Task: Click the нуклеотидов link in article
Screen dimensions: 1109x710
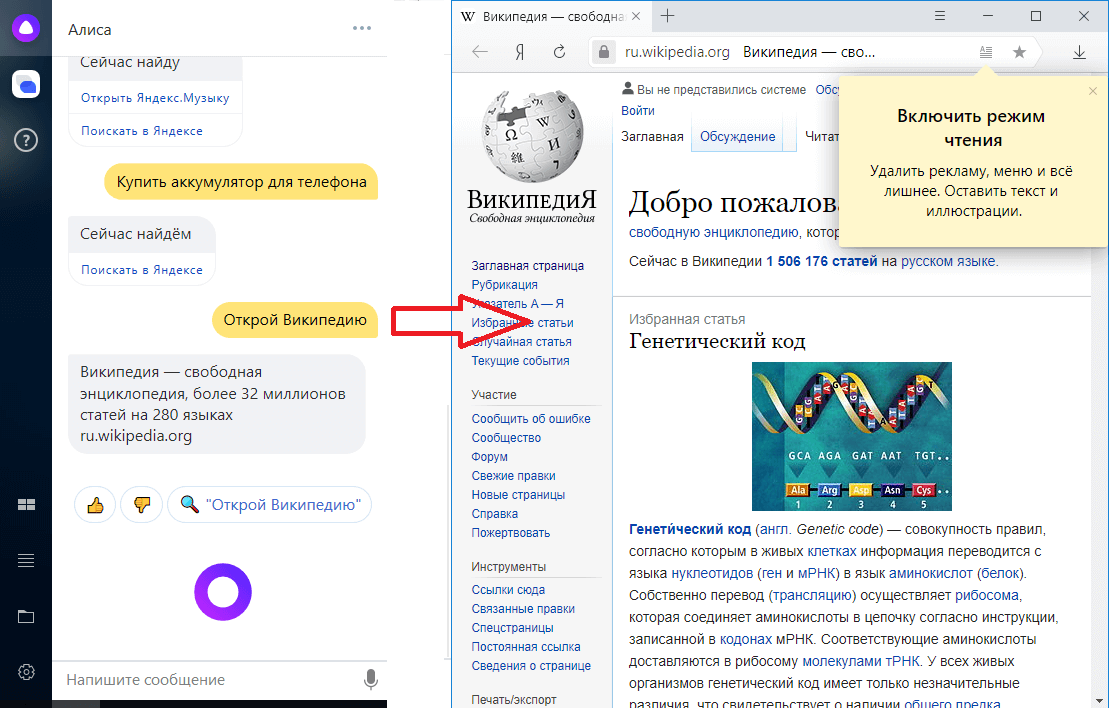Action: point(712,574)
